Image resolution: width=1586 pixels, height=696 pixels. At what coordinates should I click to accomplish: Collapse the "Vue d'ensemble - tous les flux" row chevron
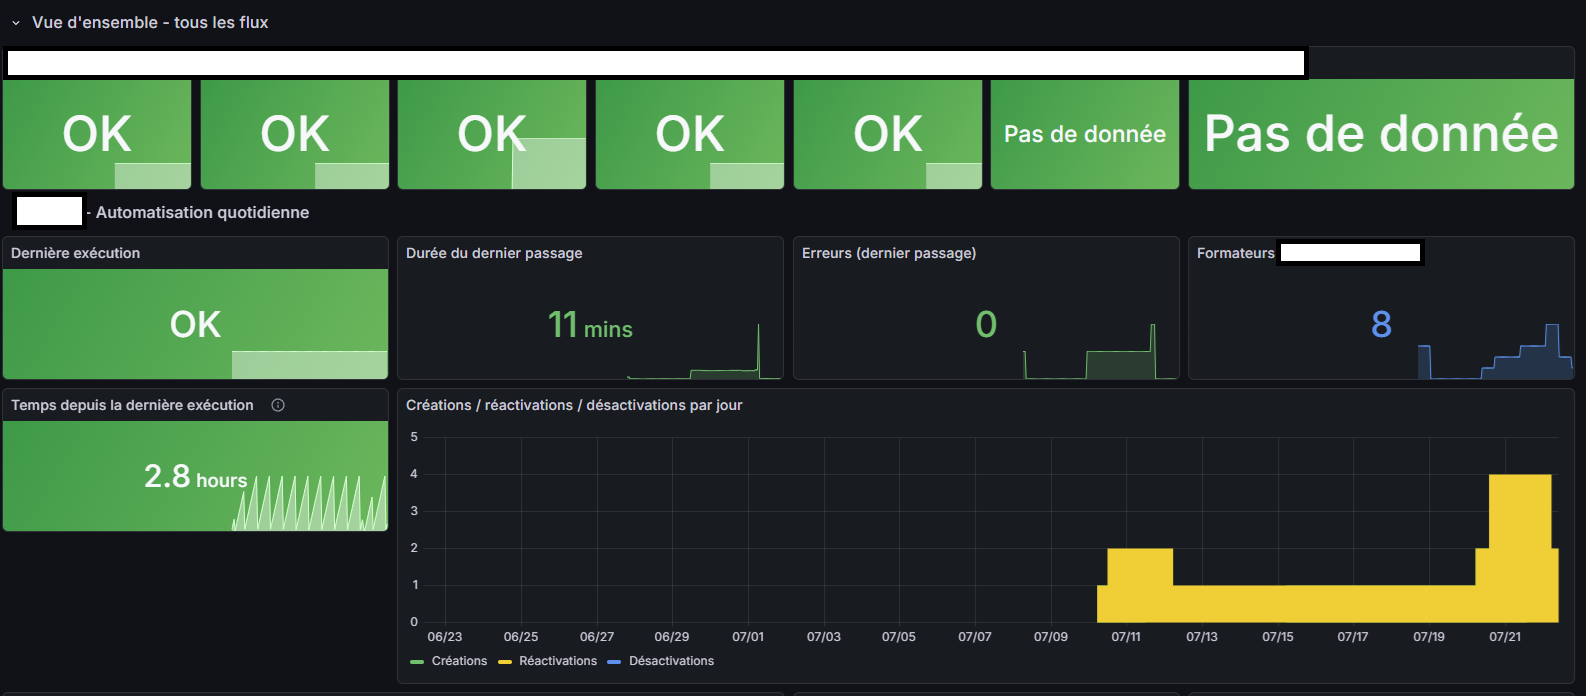tap(16, 23)
